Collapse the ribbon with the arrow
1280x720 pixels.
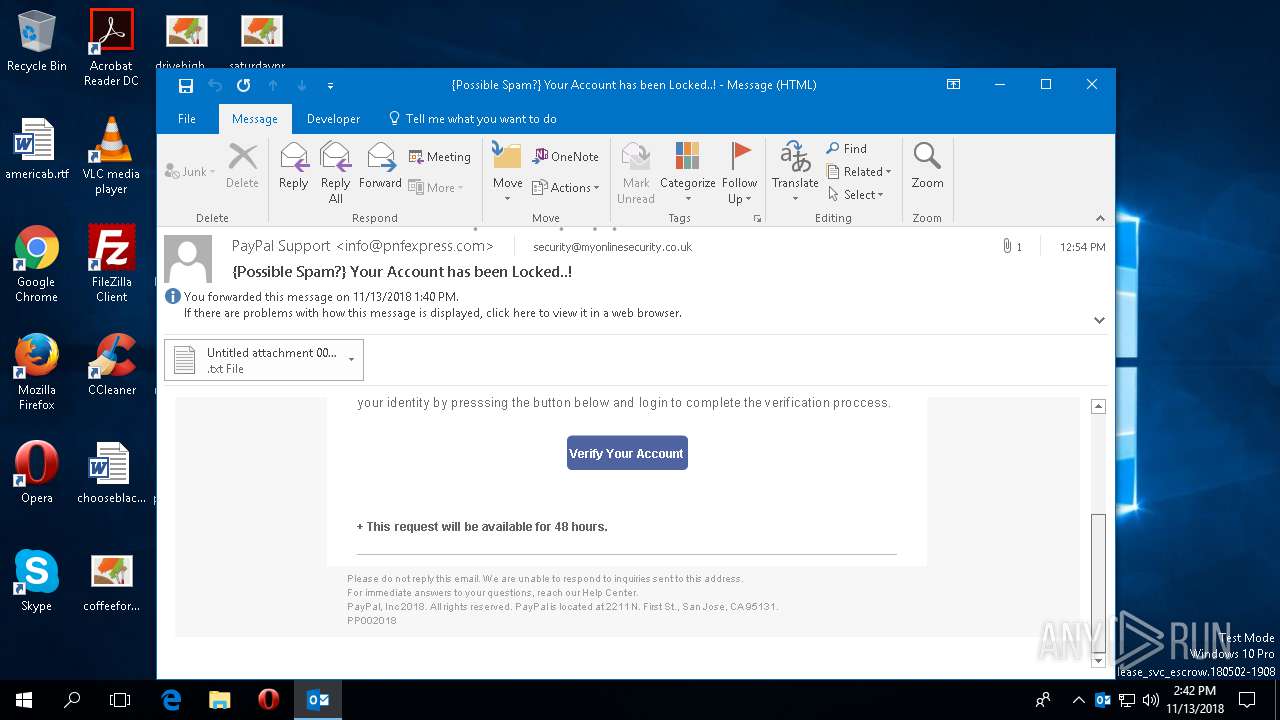[1100, 218]
